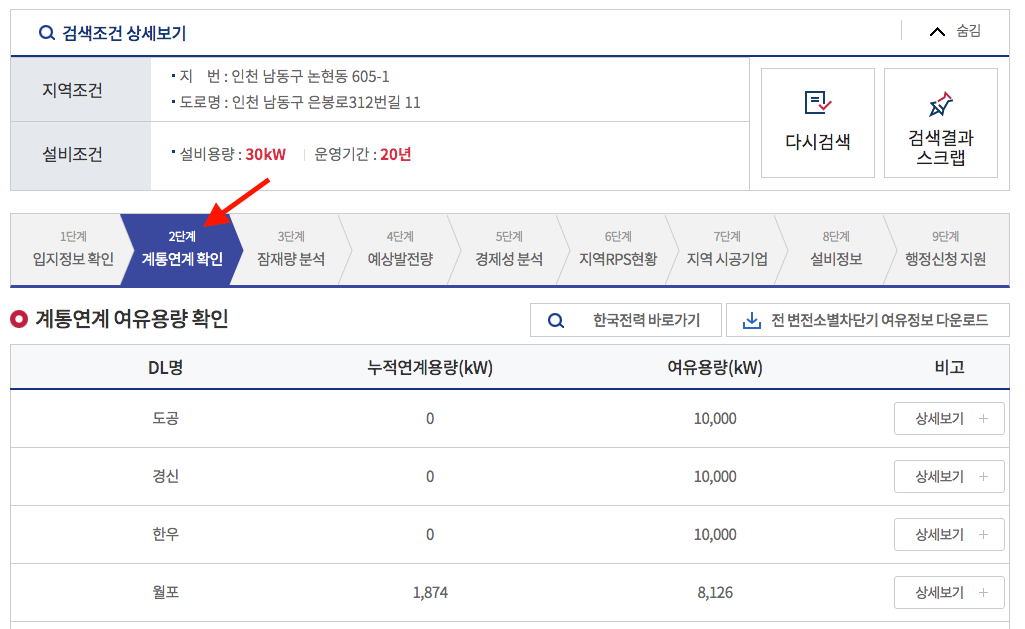The width and height of the screenshot is (1025, 629).
Task: Switch to step 9 행정신청 지원 tab
Action: pyautogui.click(x=945, y=249)
